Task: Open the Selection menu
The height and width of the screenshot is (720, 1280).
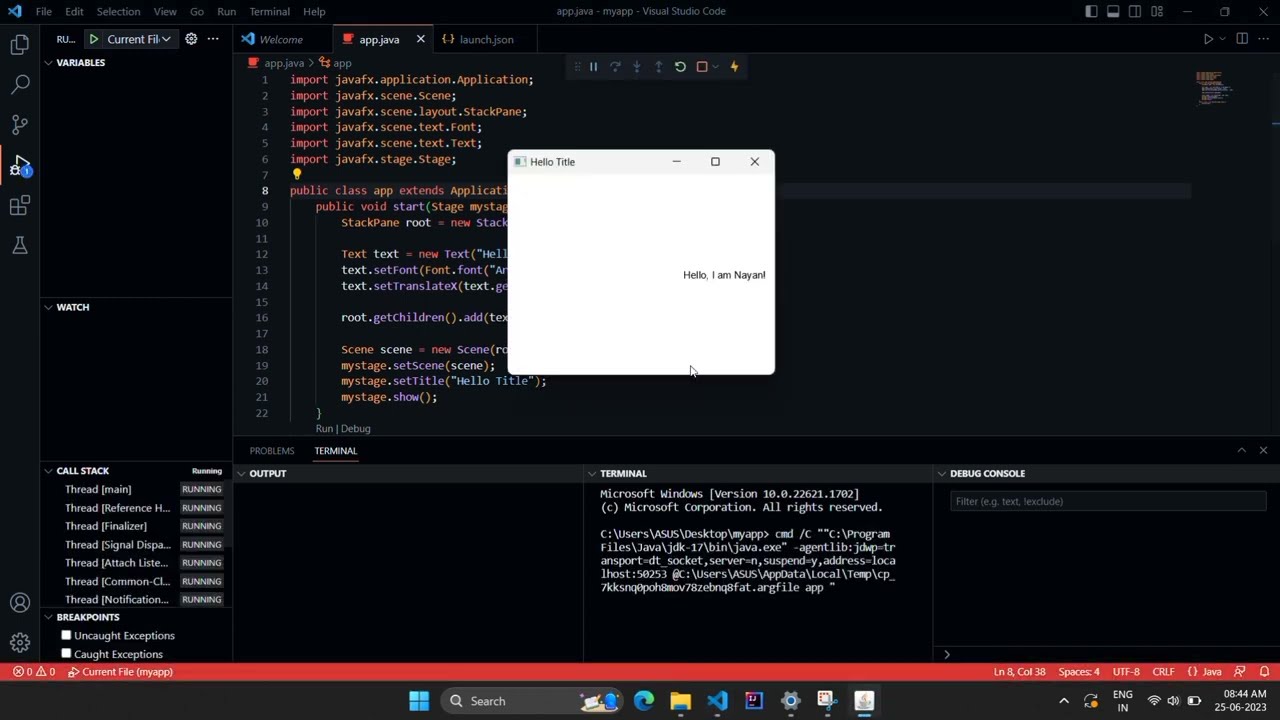Action: (x=118, y=11)
